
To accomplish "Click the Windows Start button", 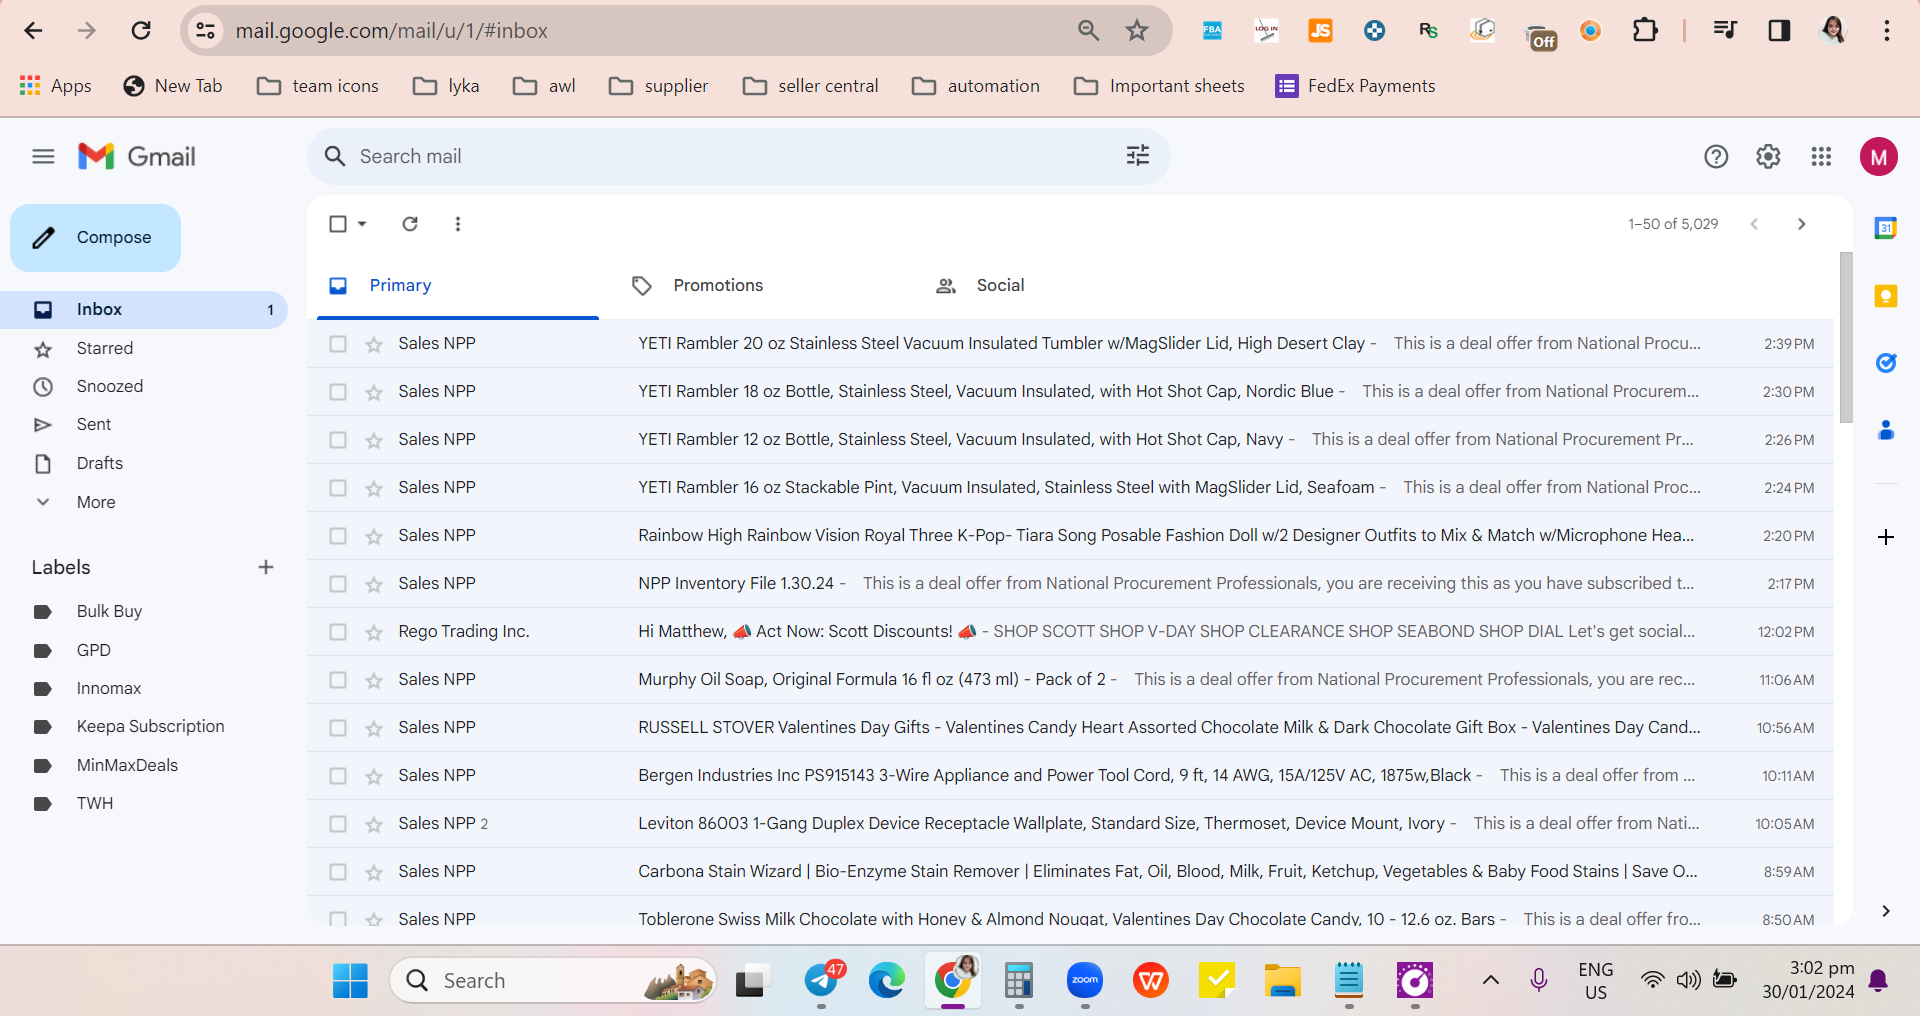I will coord(350,981).
